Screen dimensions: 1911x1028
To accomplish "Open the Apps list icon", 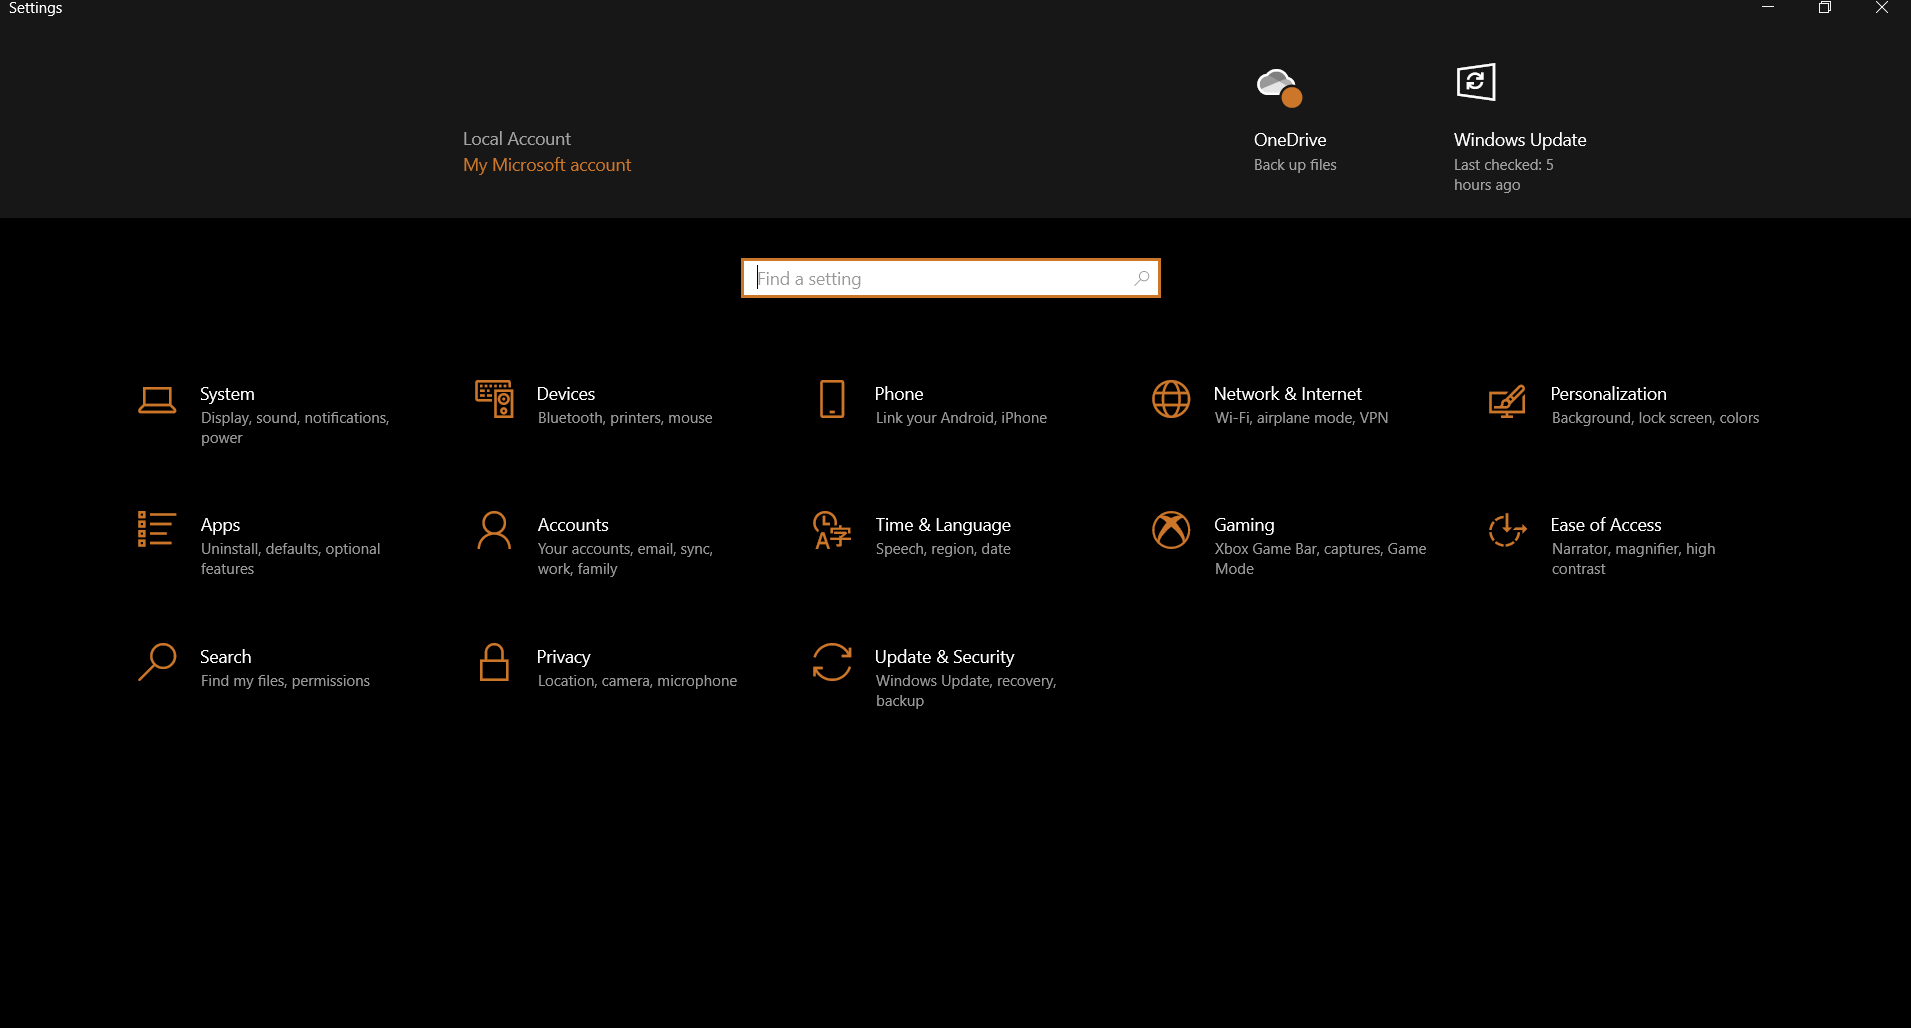I will (x=156, y=529).
